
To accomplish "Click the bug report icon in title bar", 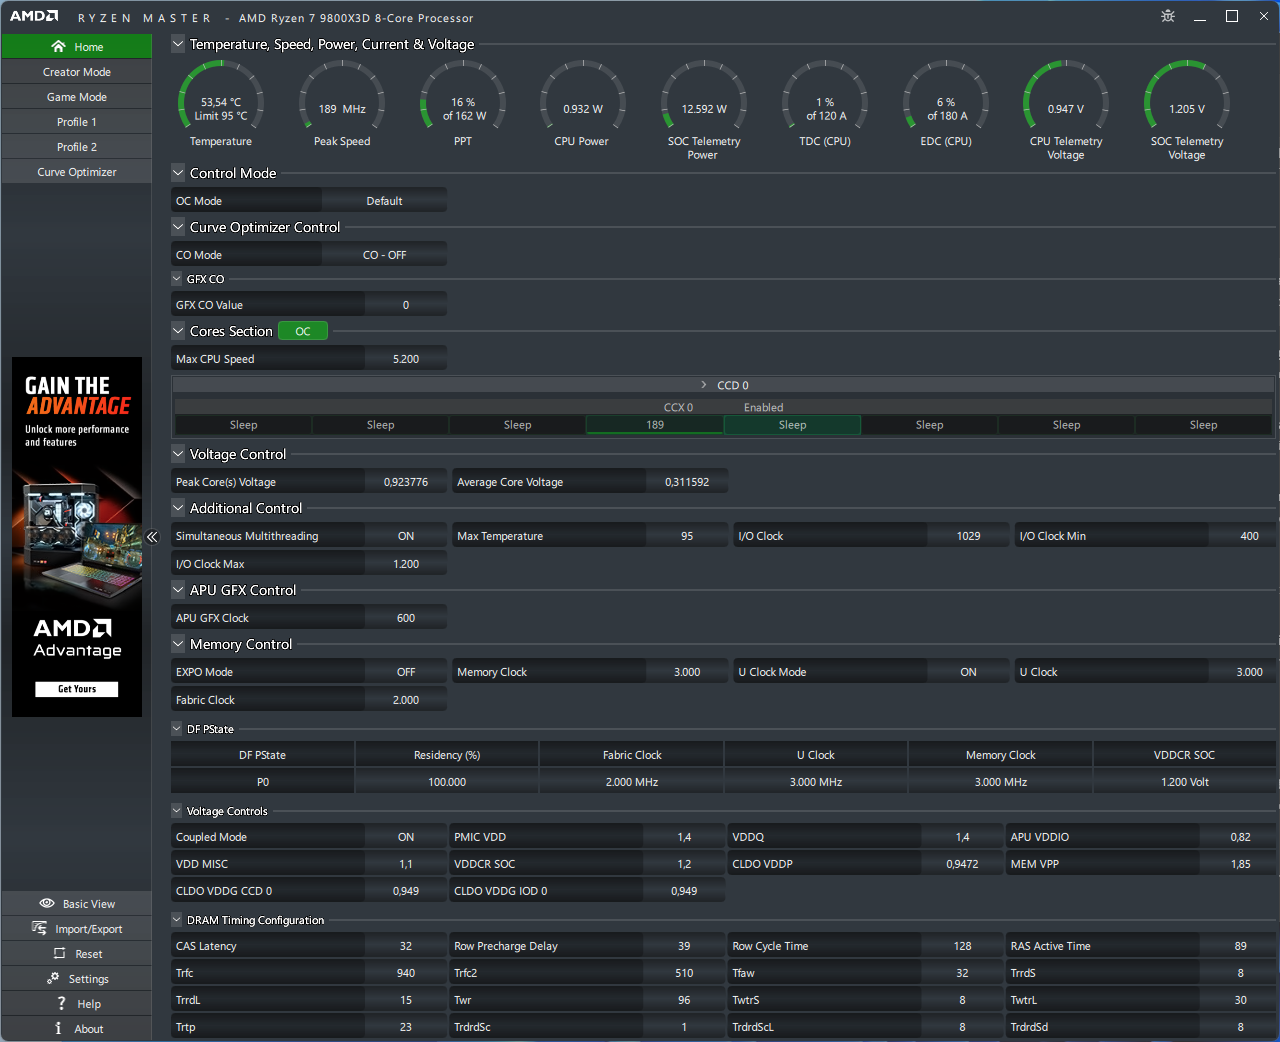I will point(1168,16).
